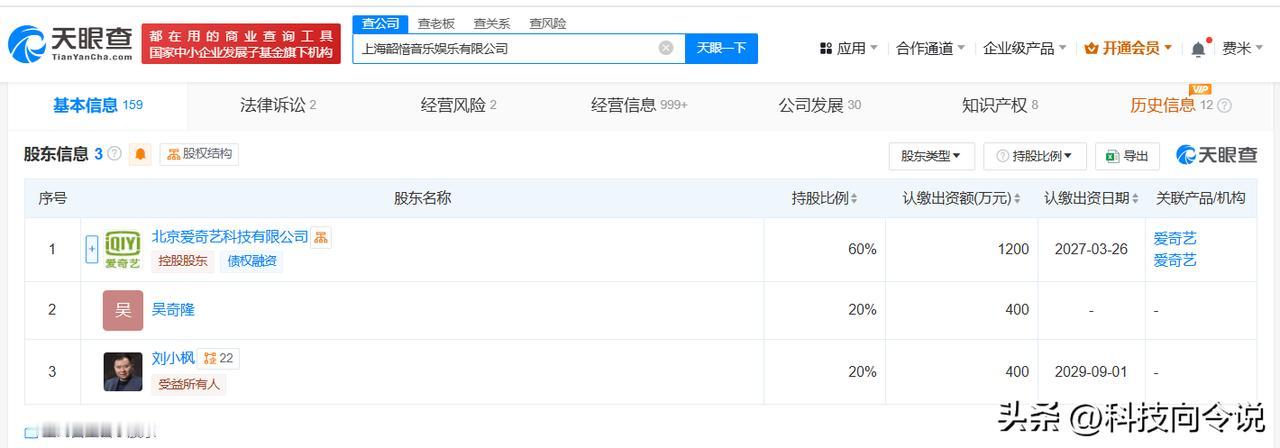This screenshot has height=448, width=1280.
Task: Open the 企业级产品 dropdown menu
Action: tap(1025, 48)
